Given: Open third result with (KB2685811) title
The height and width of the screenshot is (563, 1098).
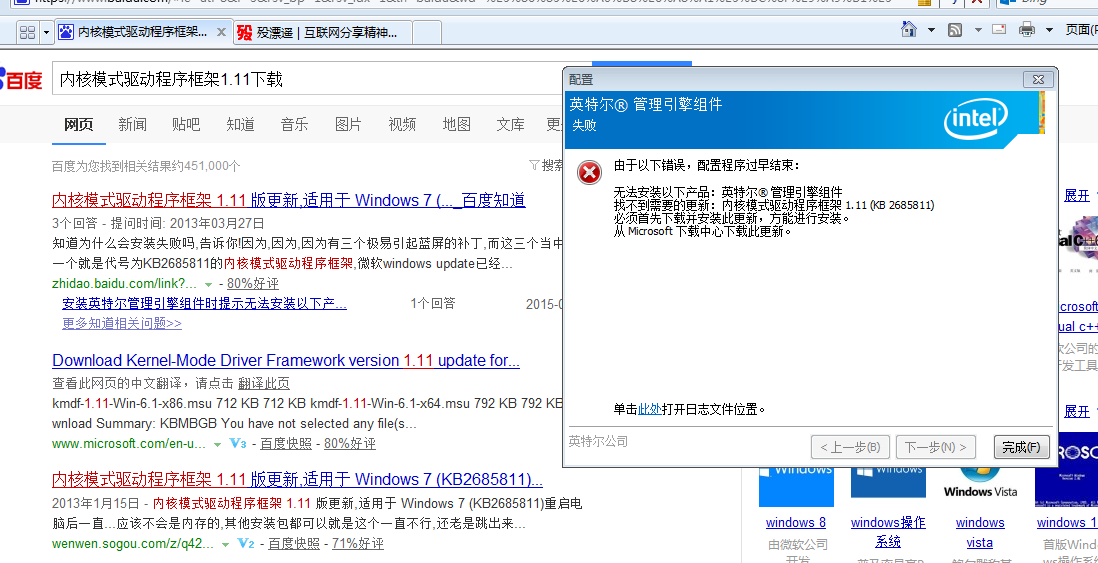Looking at the screenshot, I should [x=297, y=480].
